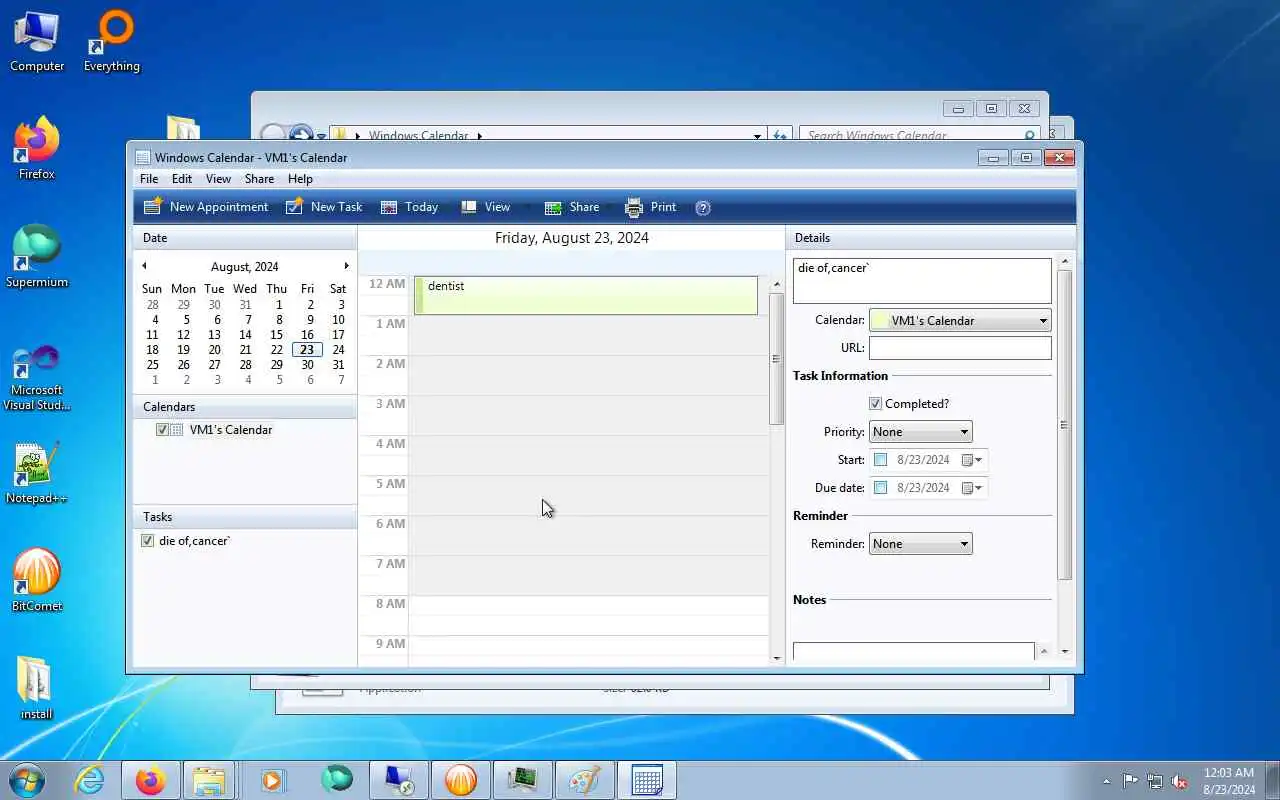Uncheck the Completed? checkbox

point(875,404)
